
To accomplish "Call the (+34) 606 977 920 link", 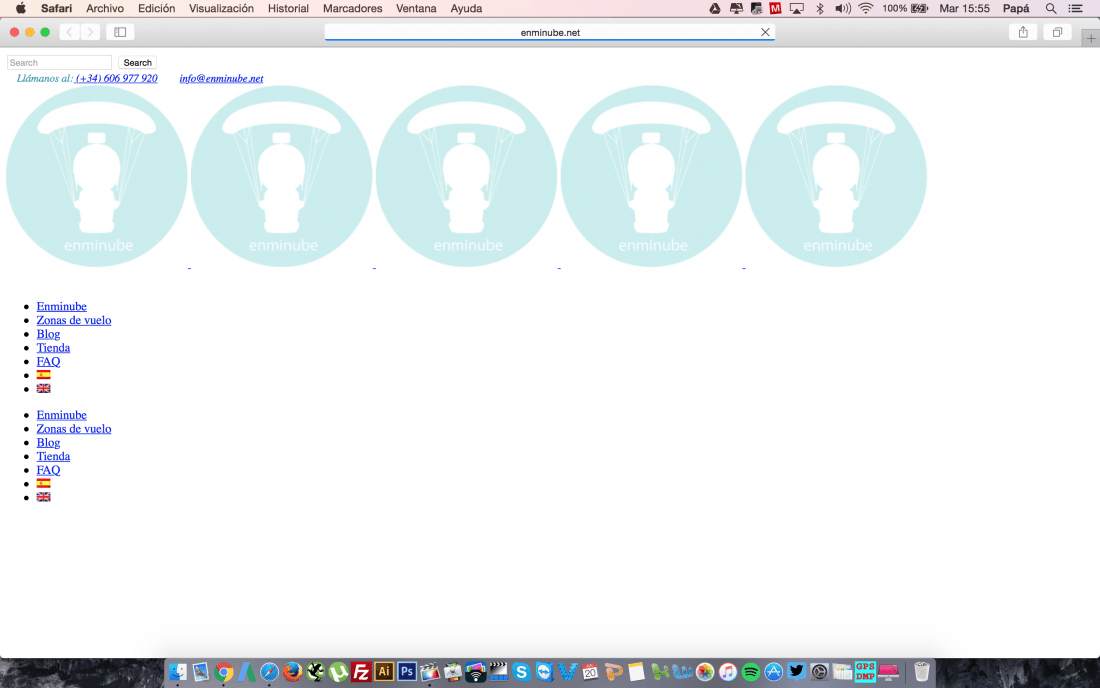I will pyautogui.click(x=116, y=79).
